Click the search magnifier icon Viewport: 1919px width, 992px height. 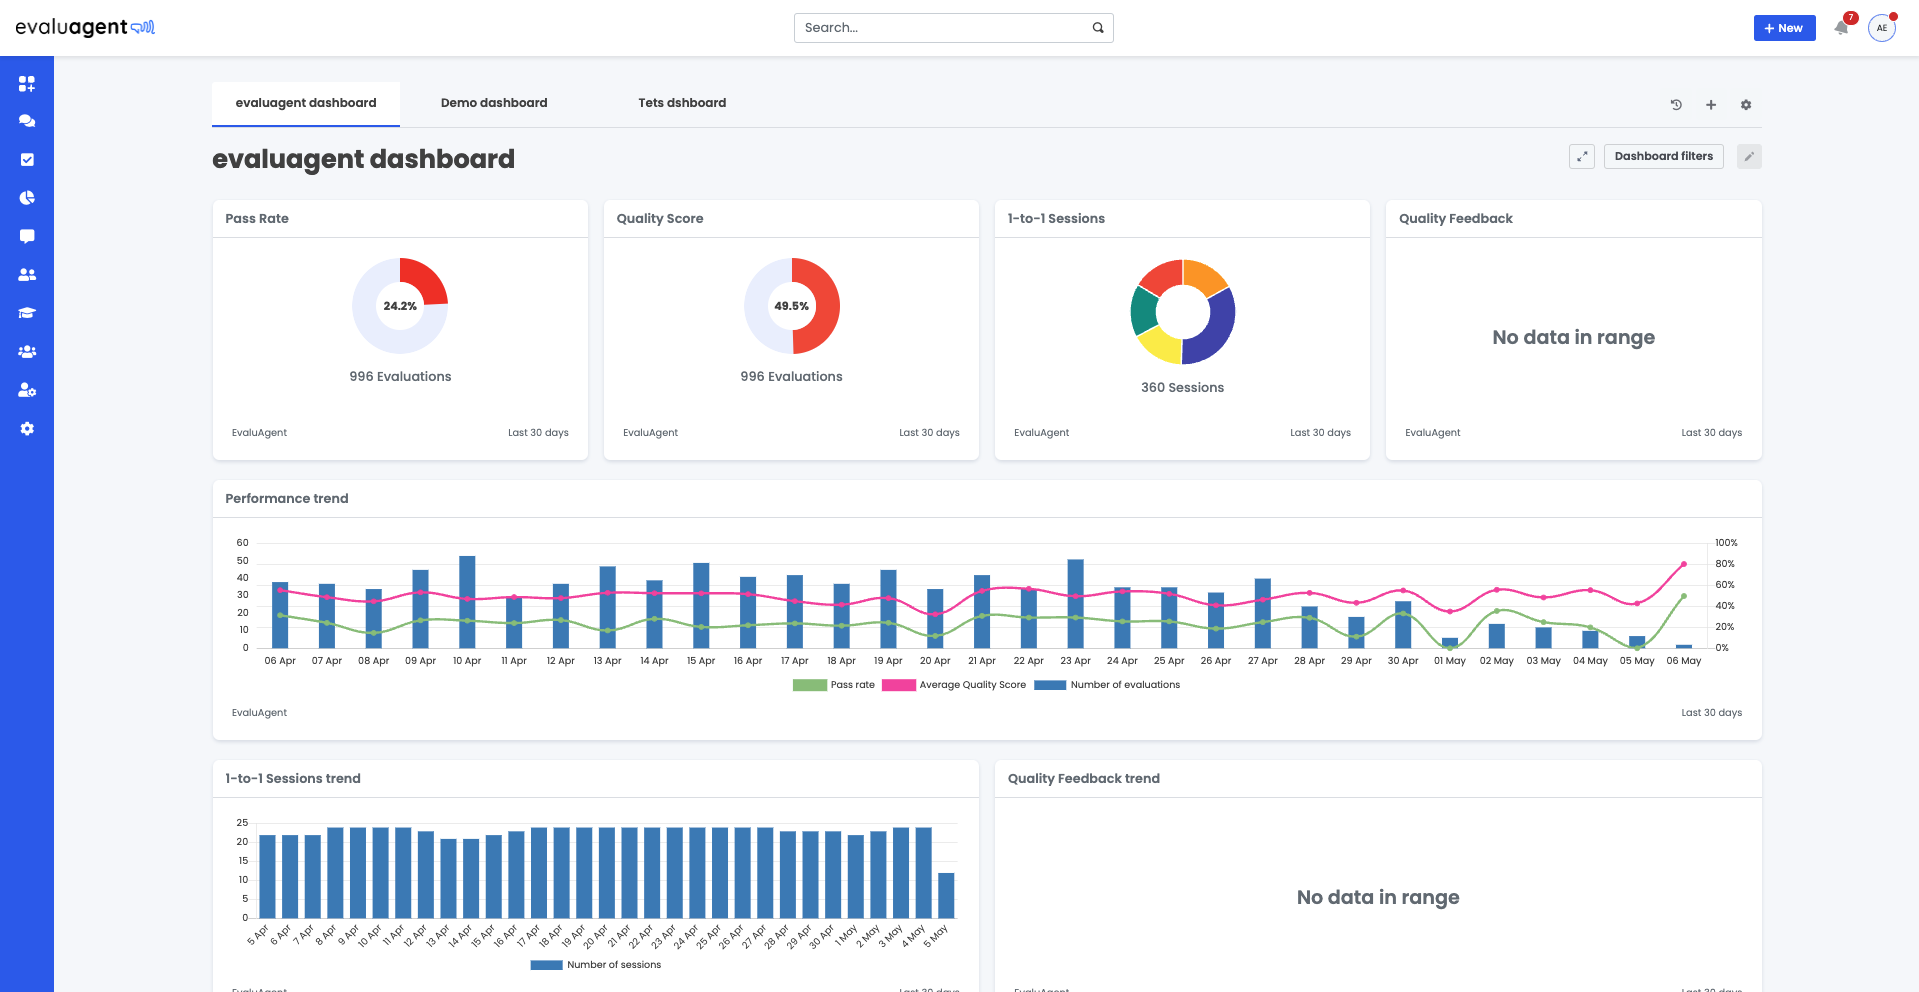1098,28
